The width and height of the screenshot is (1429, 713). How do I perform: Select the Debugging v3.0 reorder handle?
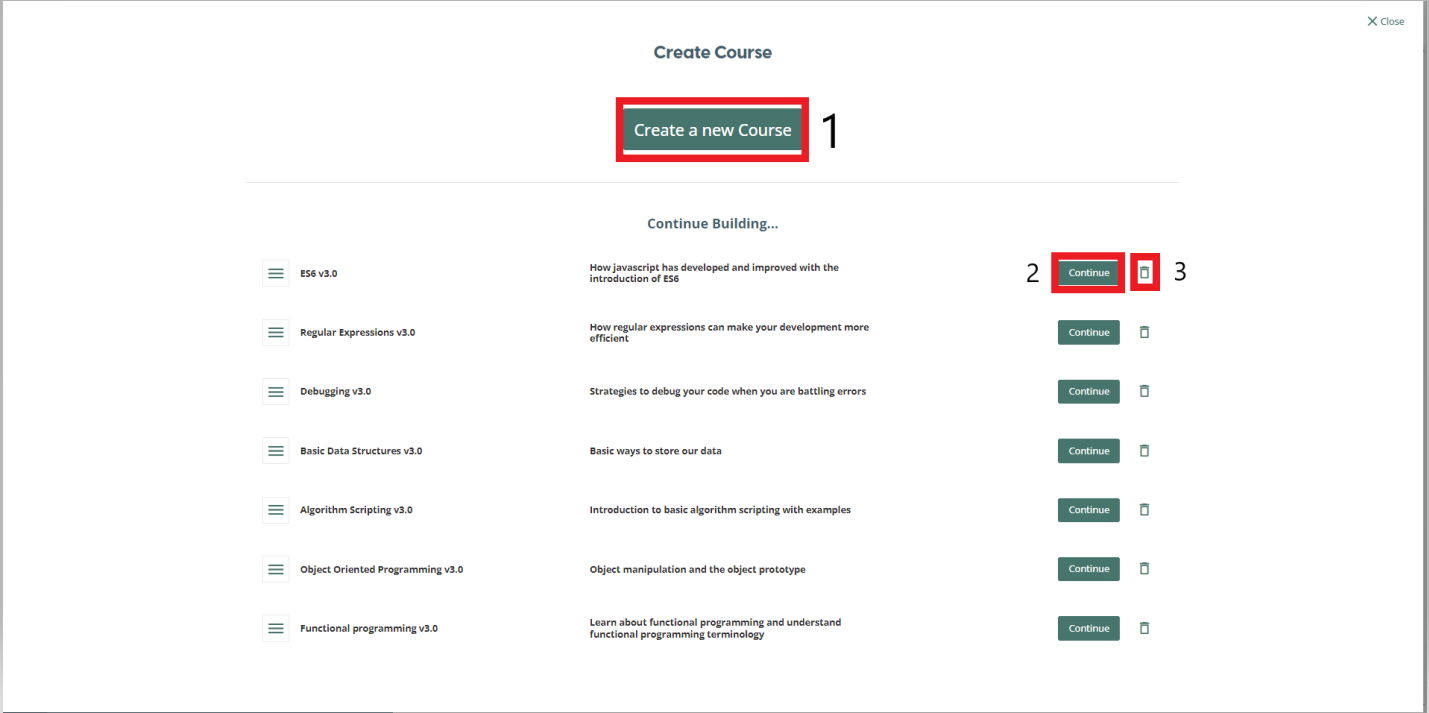click(276, 391)
